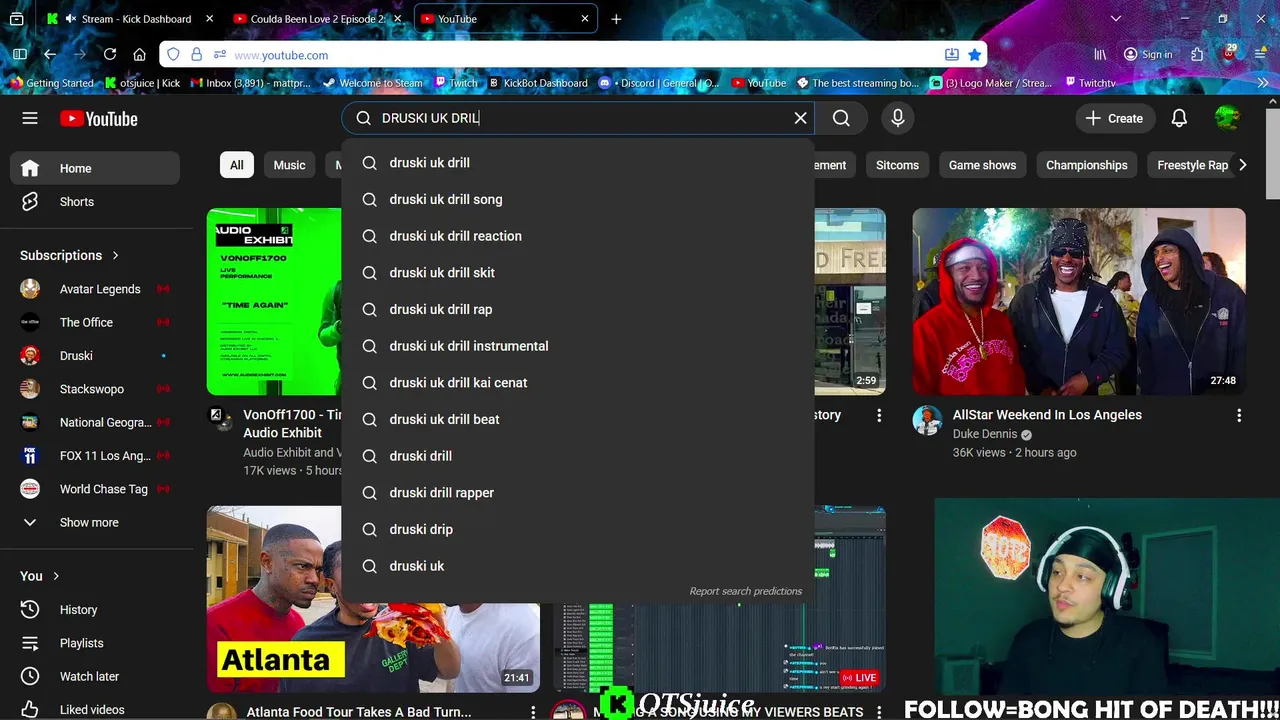Click Duke Dennis channel name
Screen dimensions: 1280x720
point(985,434)
